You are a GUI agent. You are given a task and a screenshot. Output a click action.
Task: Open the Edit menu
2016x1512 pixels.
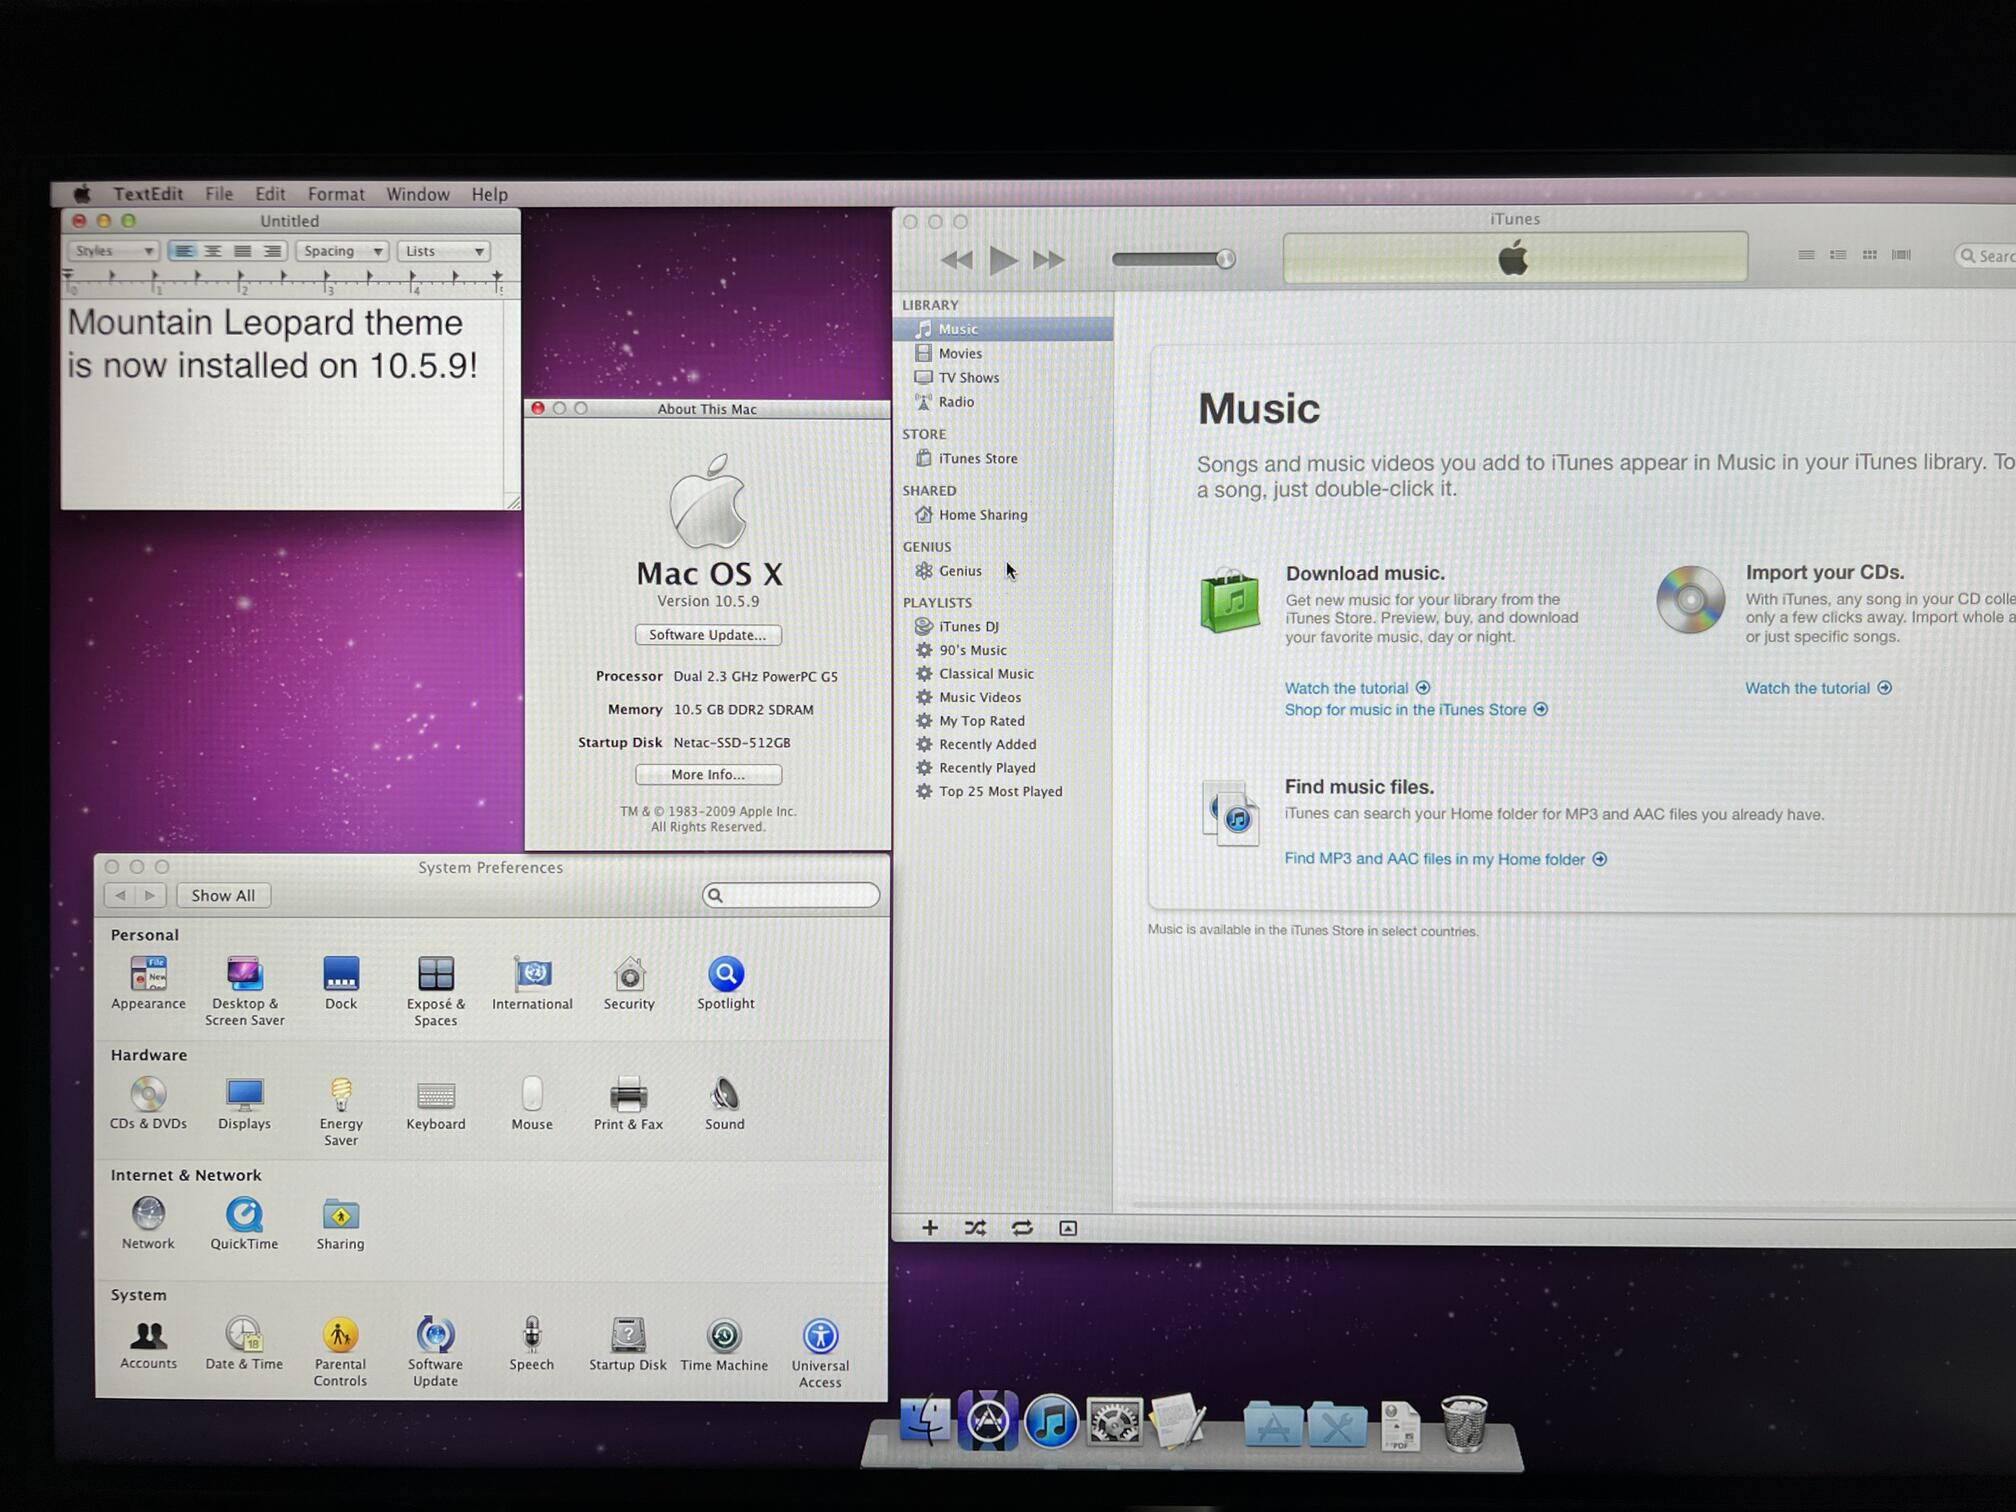point(270,194)
